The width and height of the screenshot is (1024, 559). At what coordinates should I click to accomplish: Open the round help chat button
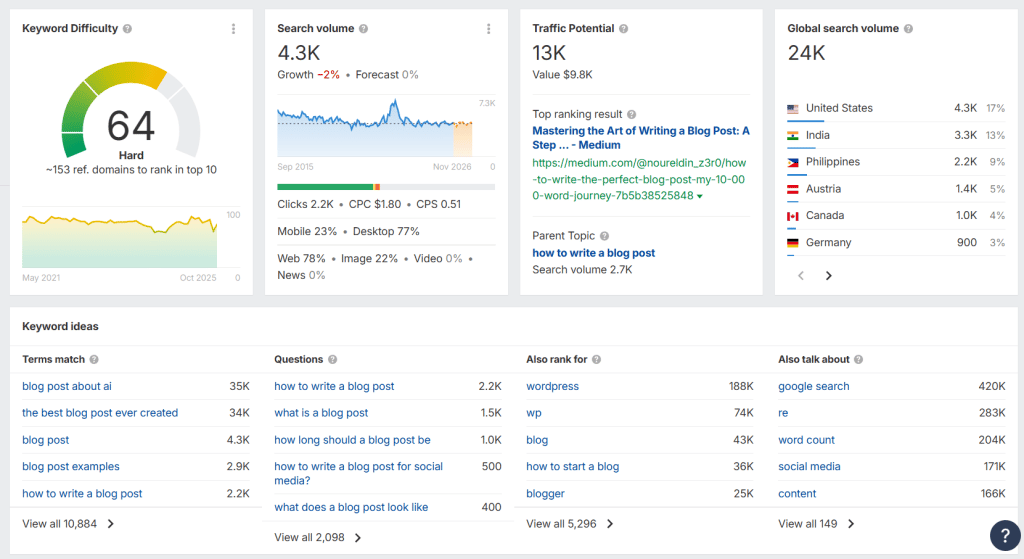[x=1005, y=535]
